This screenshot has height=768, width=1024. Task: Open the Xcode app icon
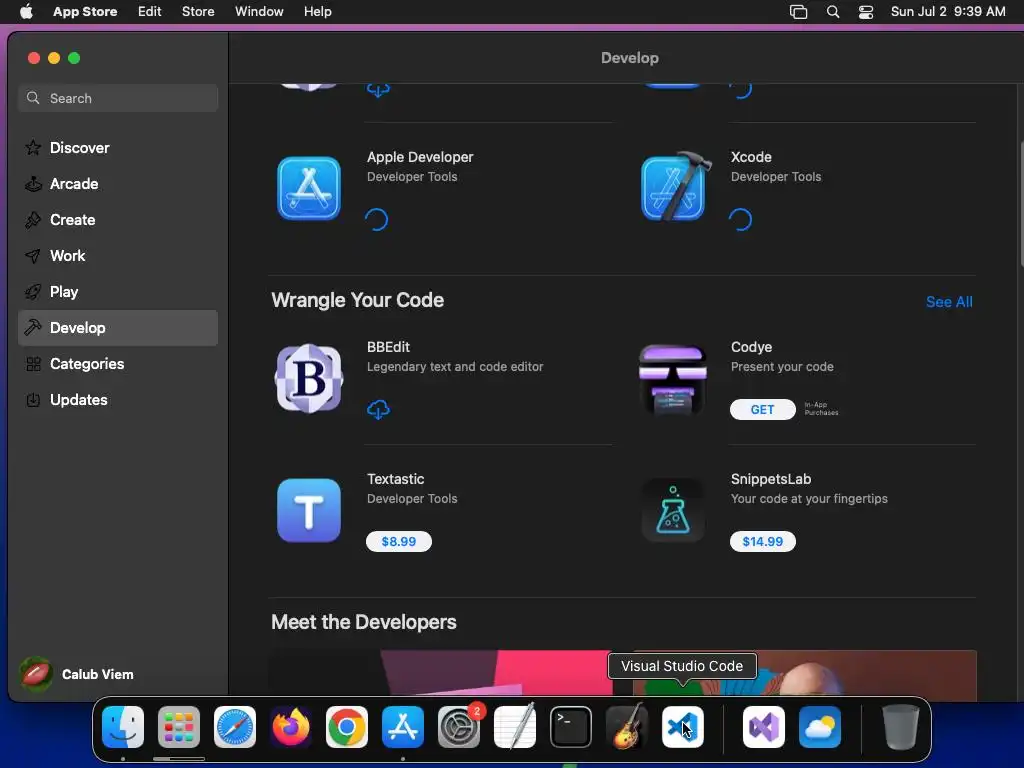click(675, 187)
